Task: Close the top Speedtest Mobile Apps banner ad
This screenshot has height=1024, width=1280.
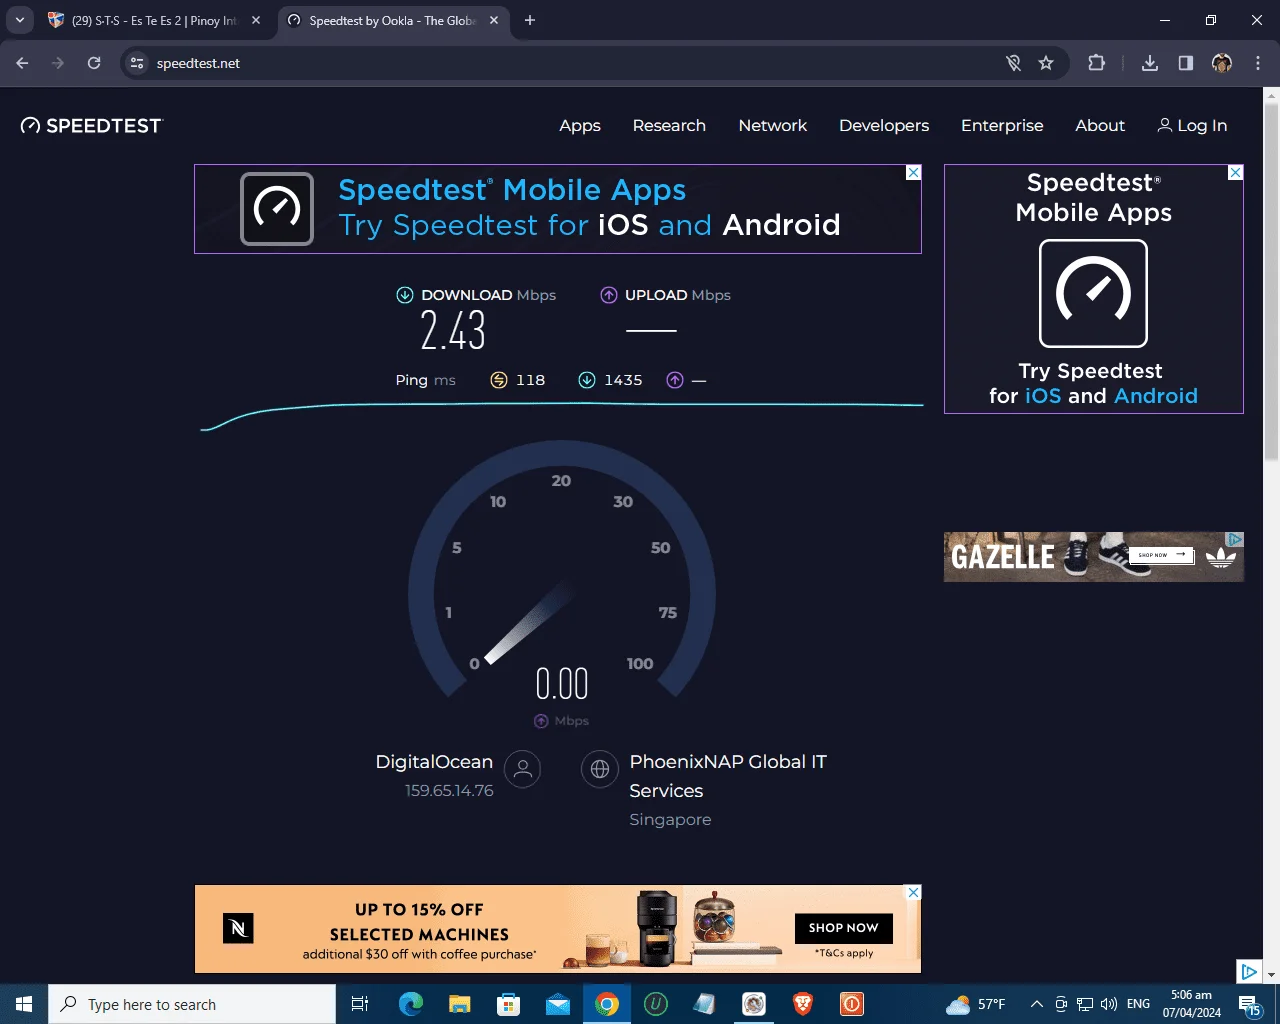Action: click(913, 173)
